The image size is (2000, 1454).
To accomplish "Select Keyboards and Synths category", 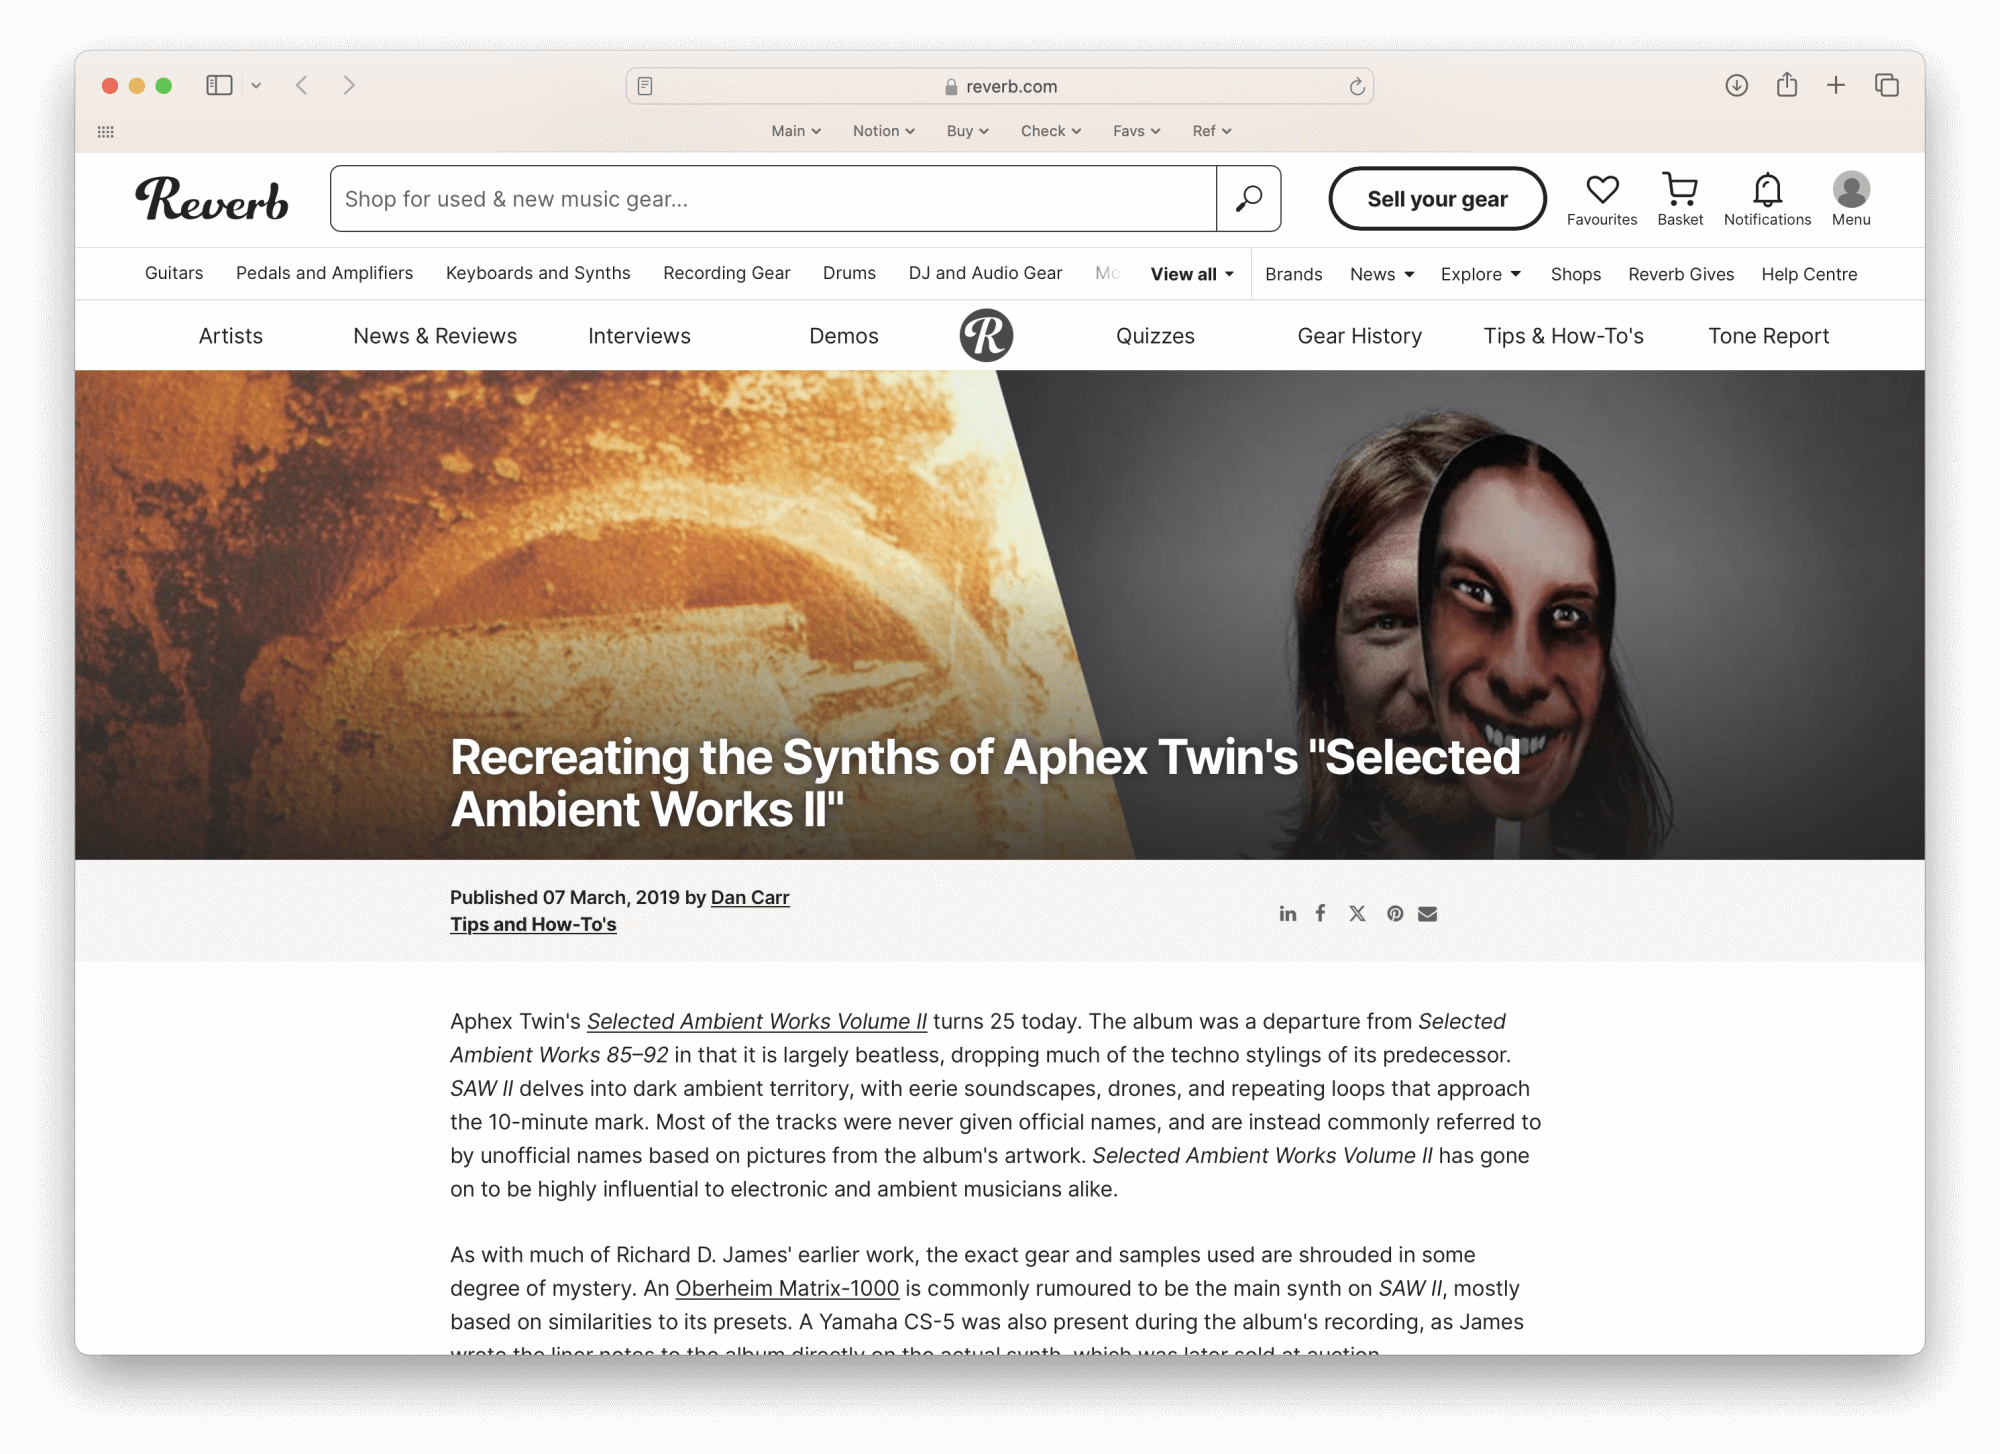I will click(x=538, y=273).
